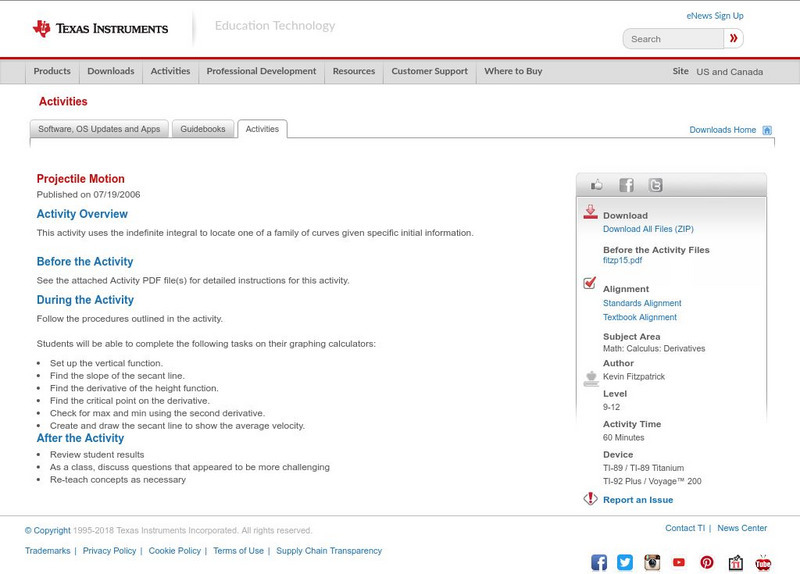
Task: Click the thumbs-up like icon
Action: point(596,185)
